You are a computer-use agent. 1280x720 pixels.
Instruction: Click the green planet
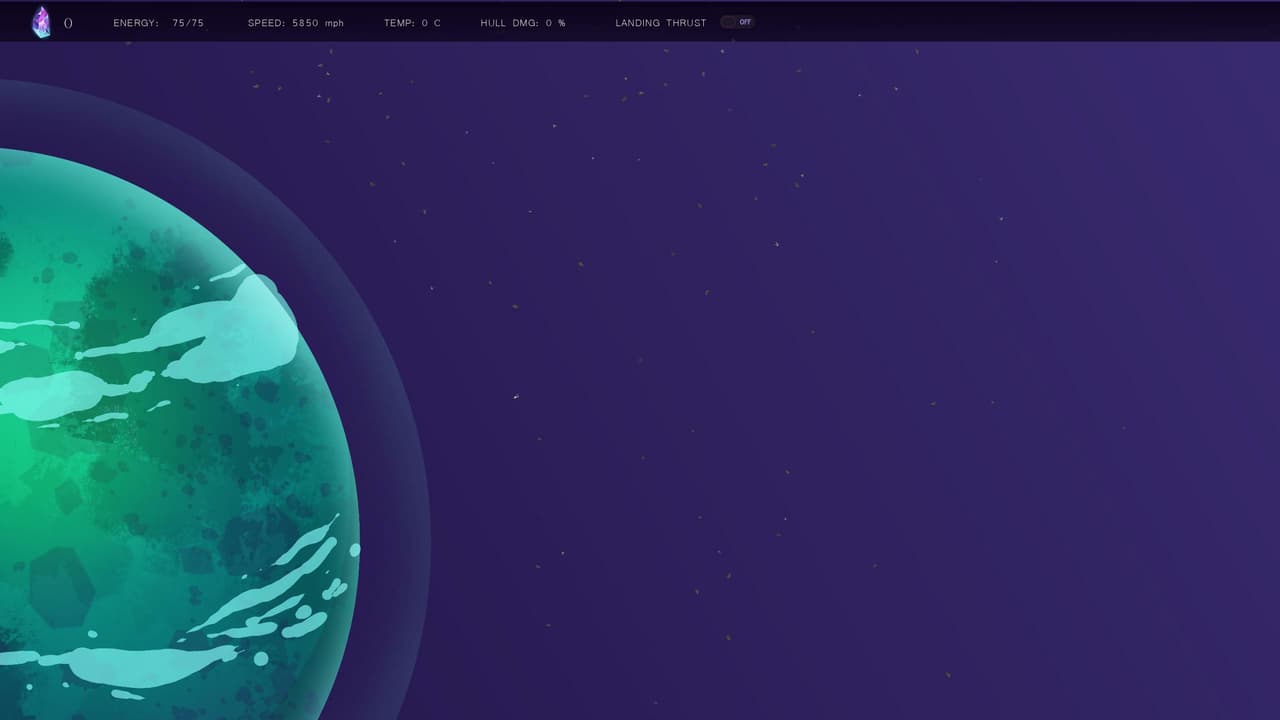point(180,434)
